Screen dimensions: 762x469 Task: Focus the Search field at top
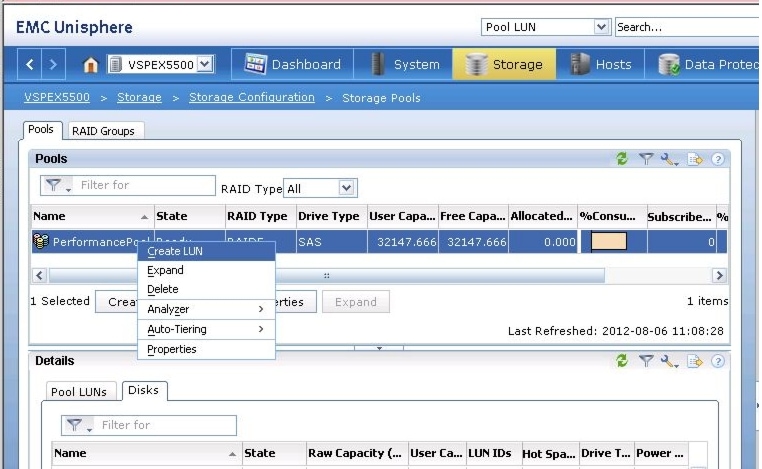coord(687,27)
